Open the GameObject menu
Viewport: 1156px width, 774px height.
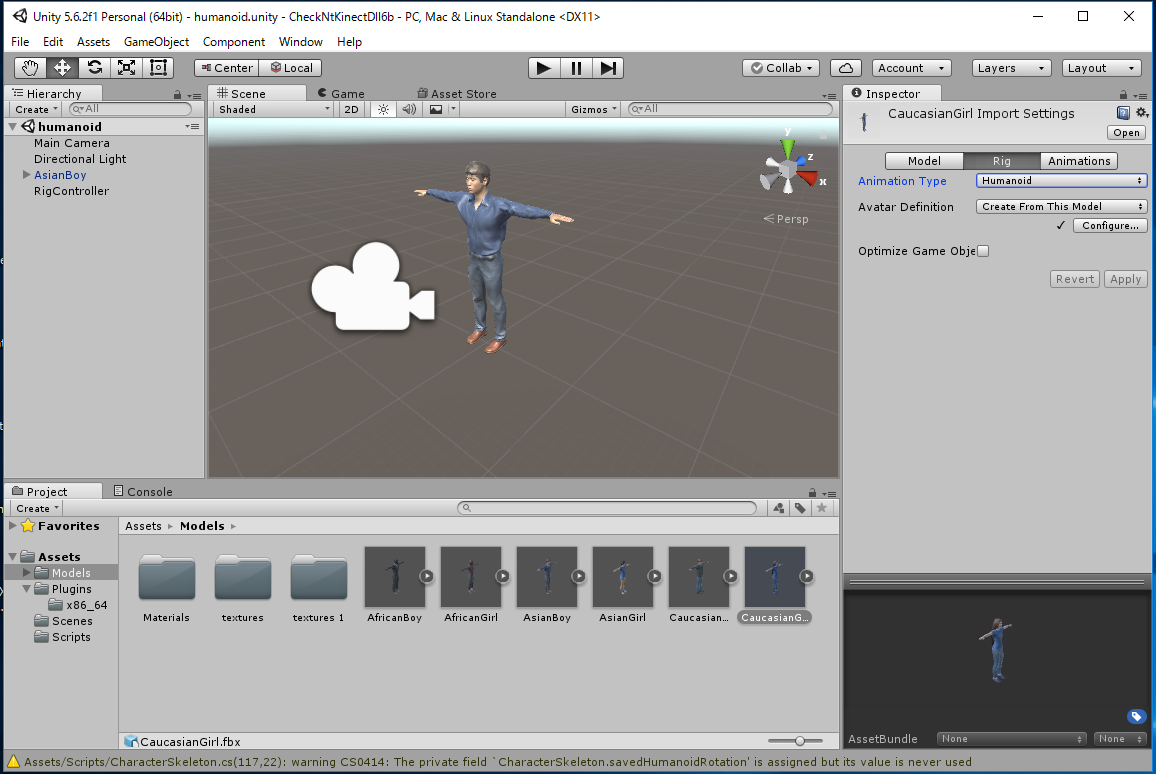[156, 42]
